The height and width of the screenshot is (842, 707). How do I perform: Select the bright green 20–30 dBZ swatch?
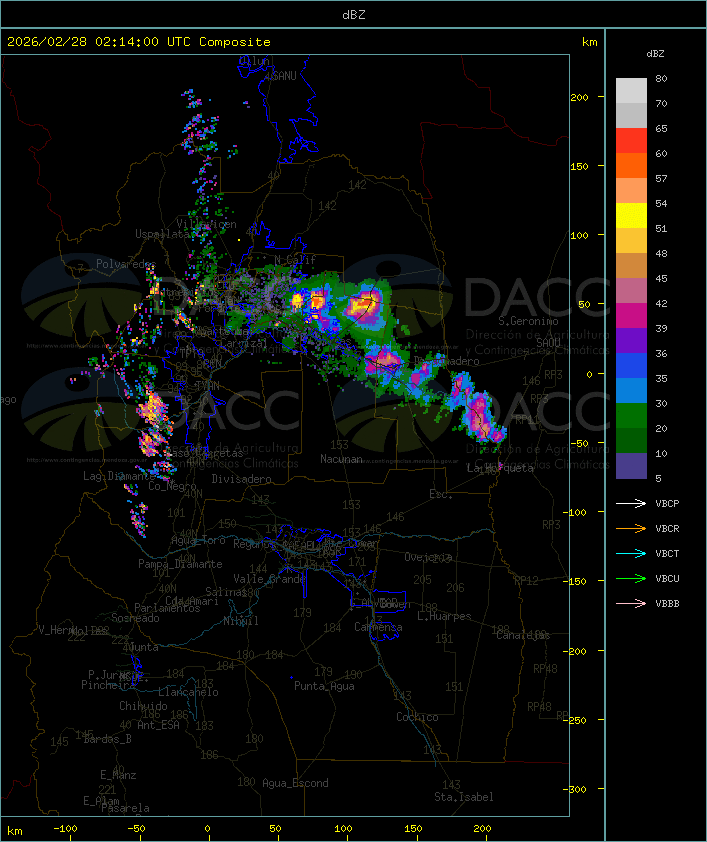tap(631, 415)
